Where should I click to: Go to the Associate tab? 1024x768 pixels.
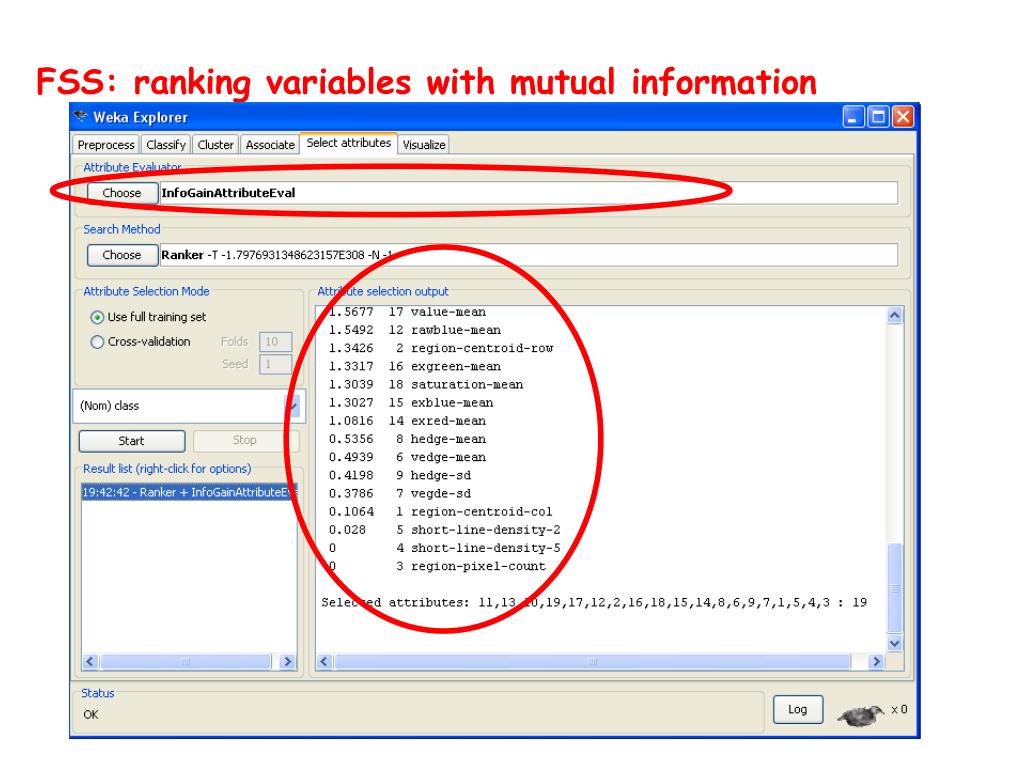(x=270, y=144)
